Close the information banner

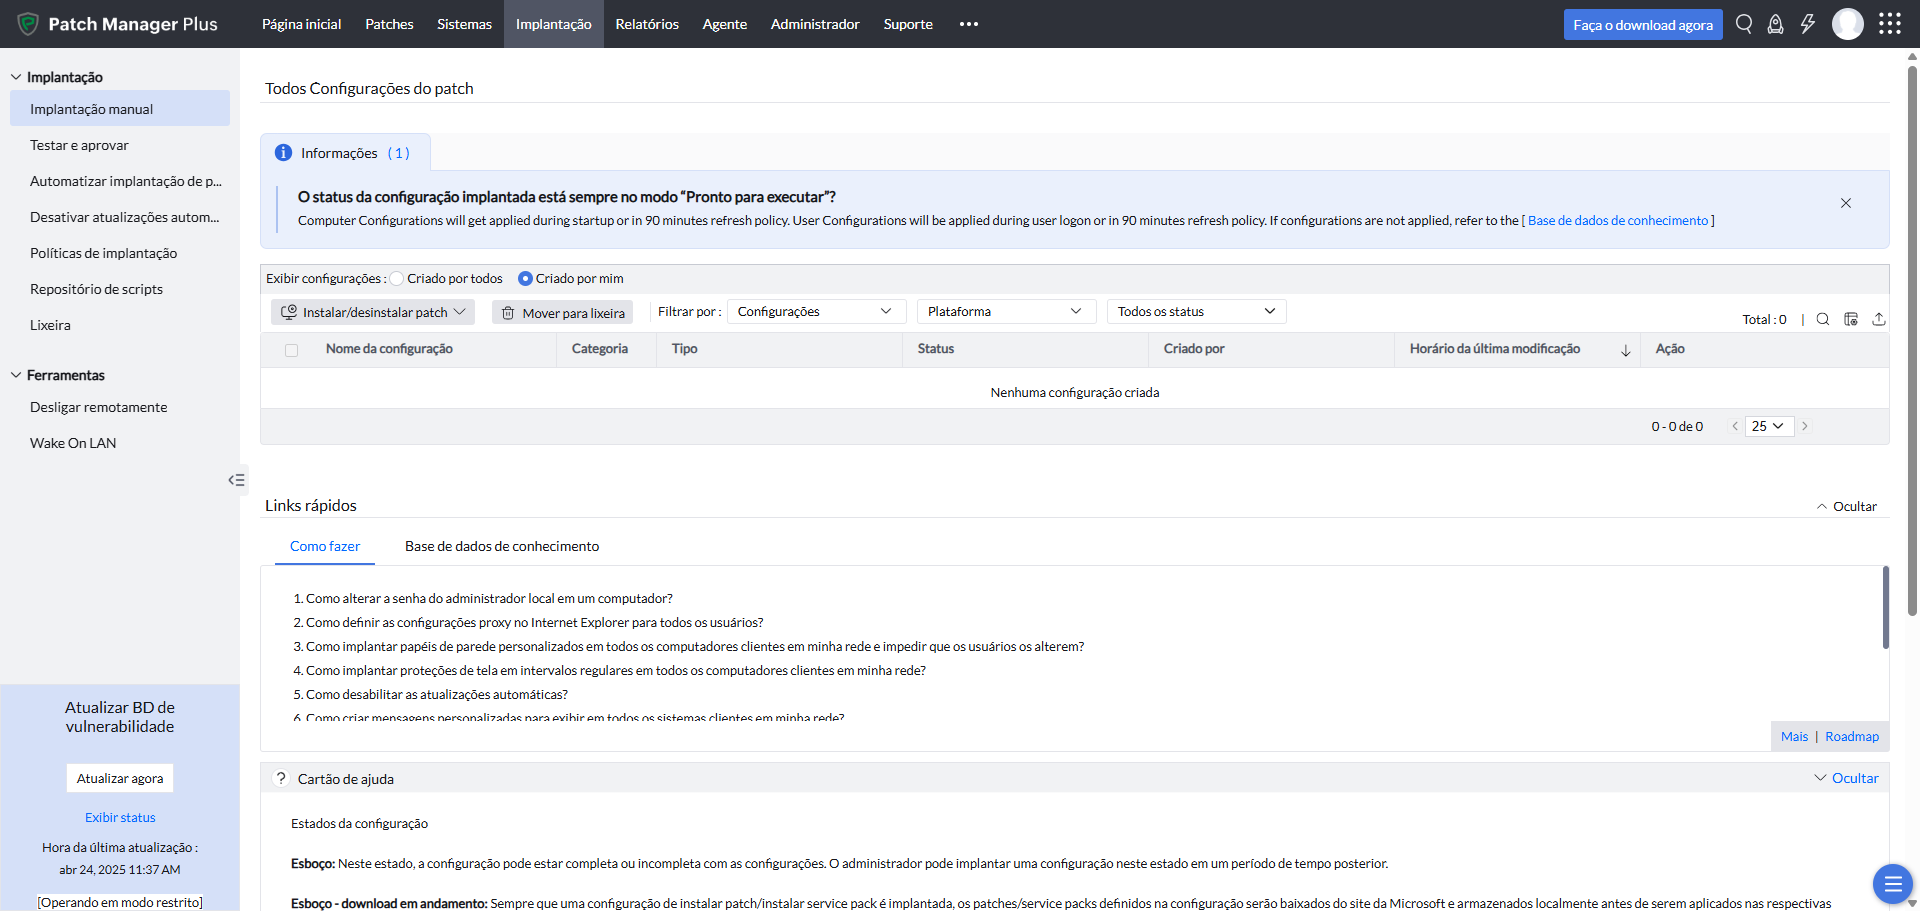[1846, 203]
